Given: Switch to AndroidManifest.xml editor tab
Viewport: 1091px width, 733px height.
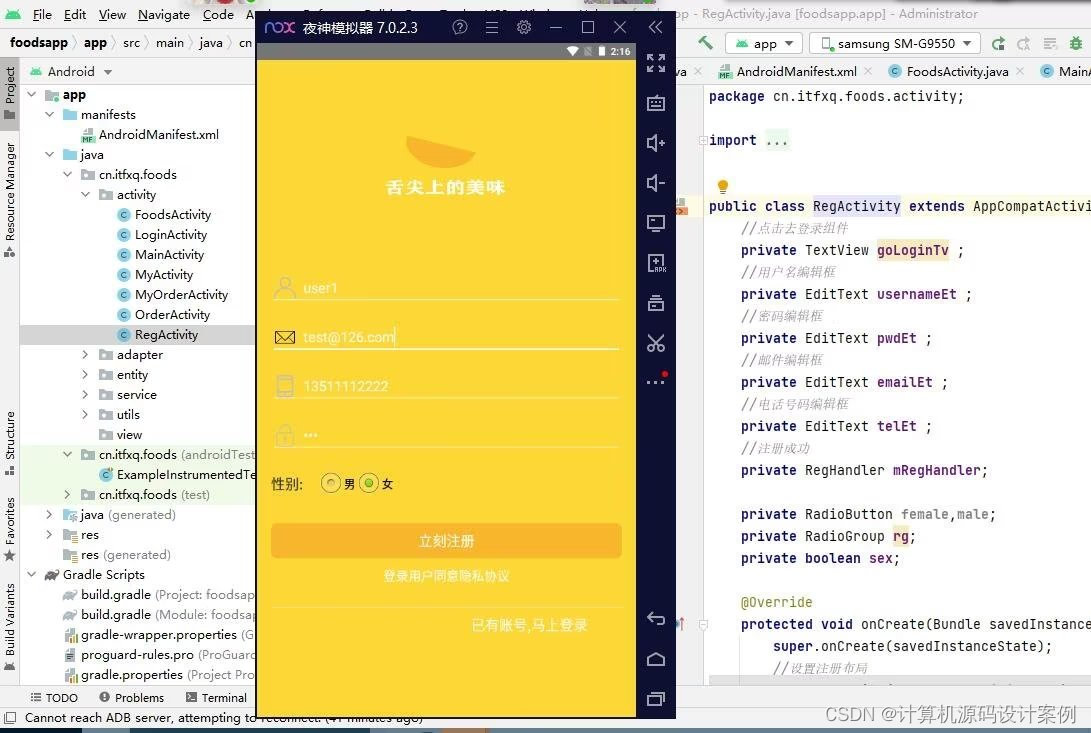Looking at the screenshot, I should 796,72.
